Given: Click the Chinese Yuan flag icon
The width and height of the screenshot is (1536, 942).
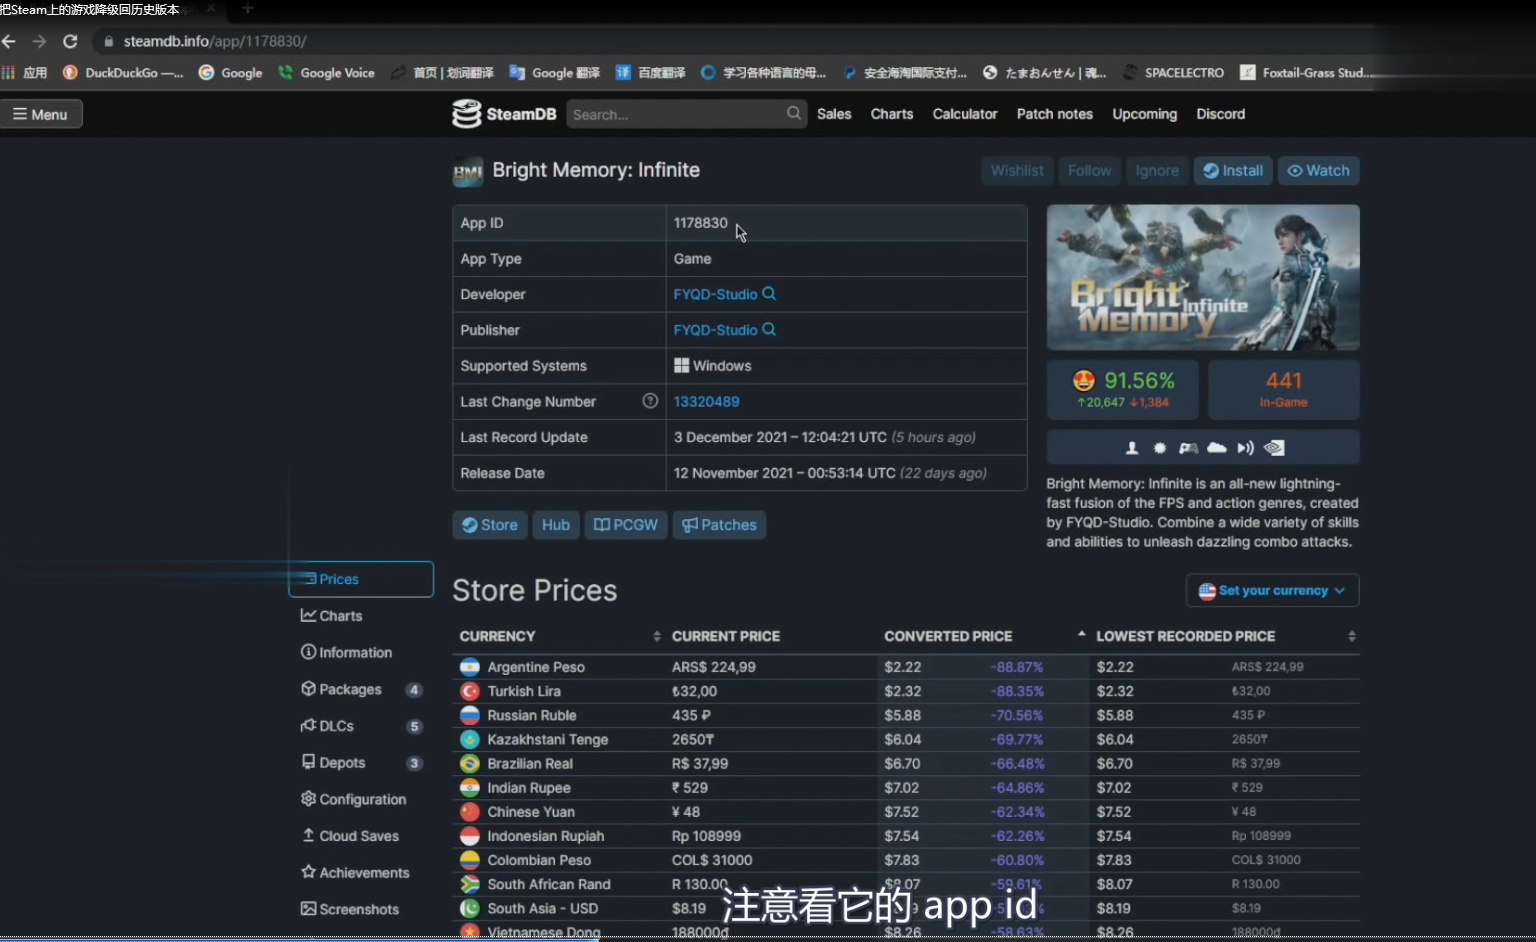Looking at the screenshot, I should (470, 812).
